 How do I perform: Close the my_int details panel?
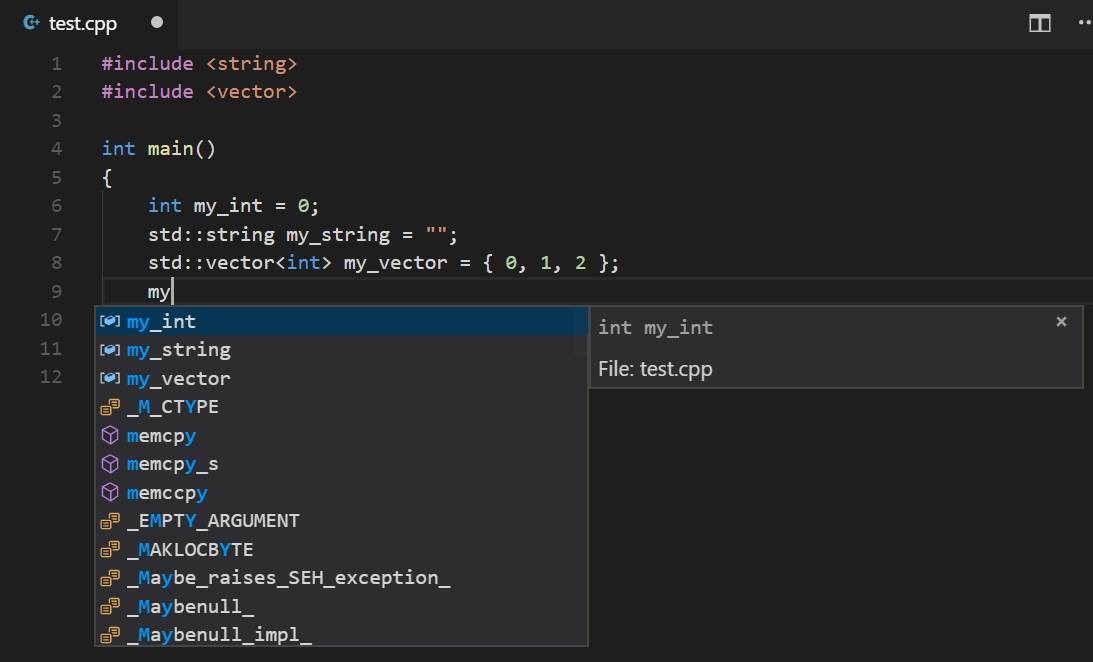point(1061,321)
